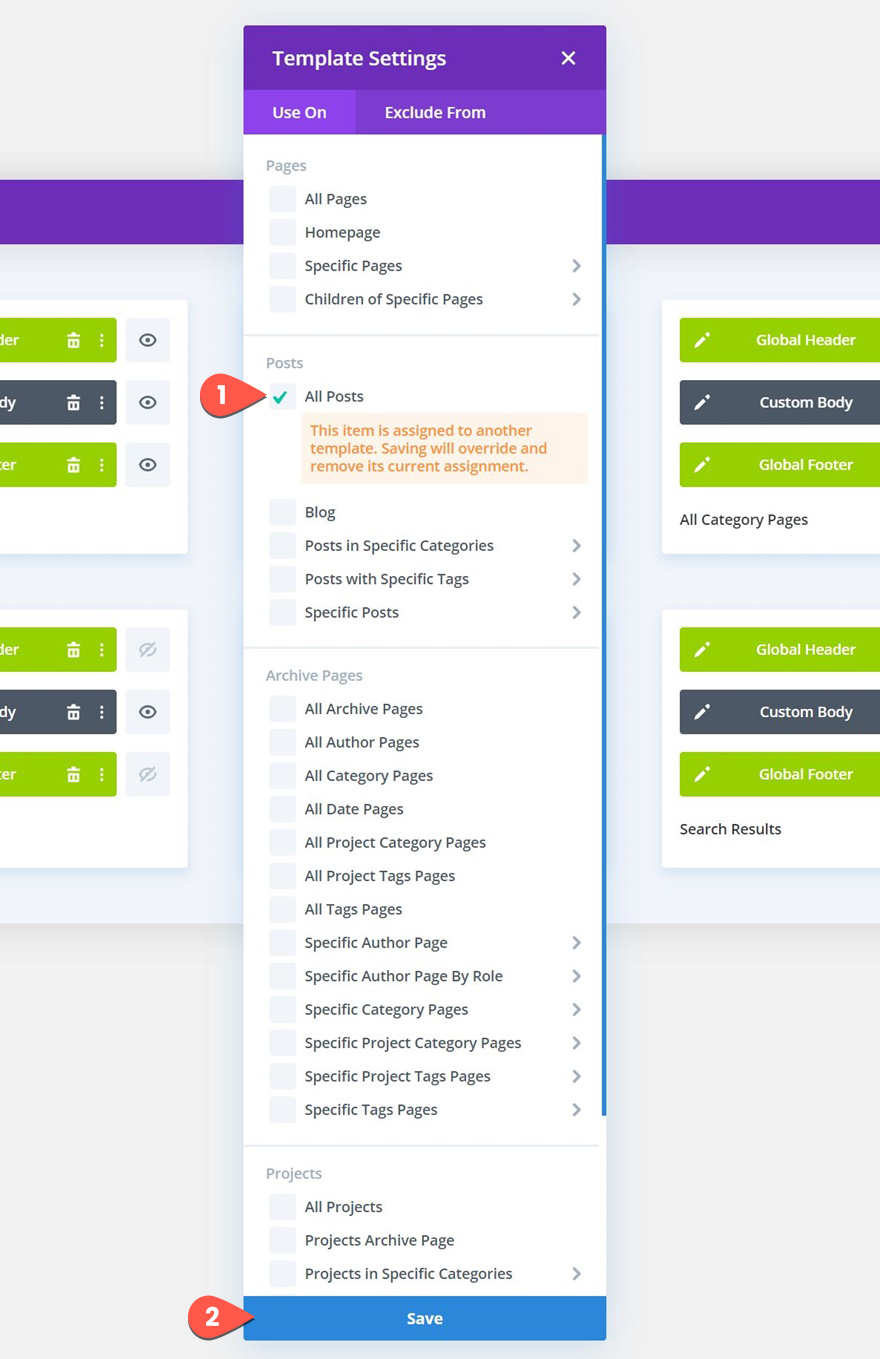The width and height of the screenshot is (880, 1359).
Task: Select the Use On tab
Action: click(x=299, y=112)
